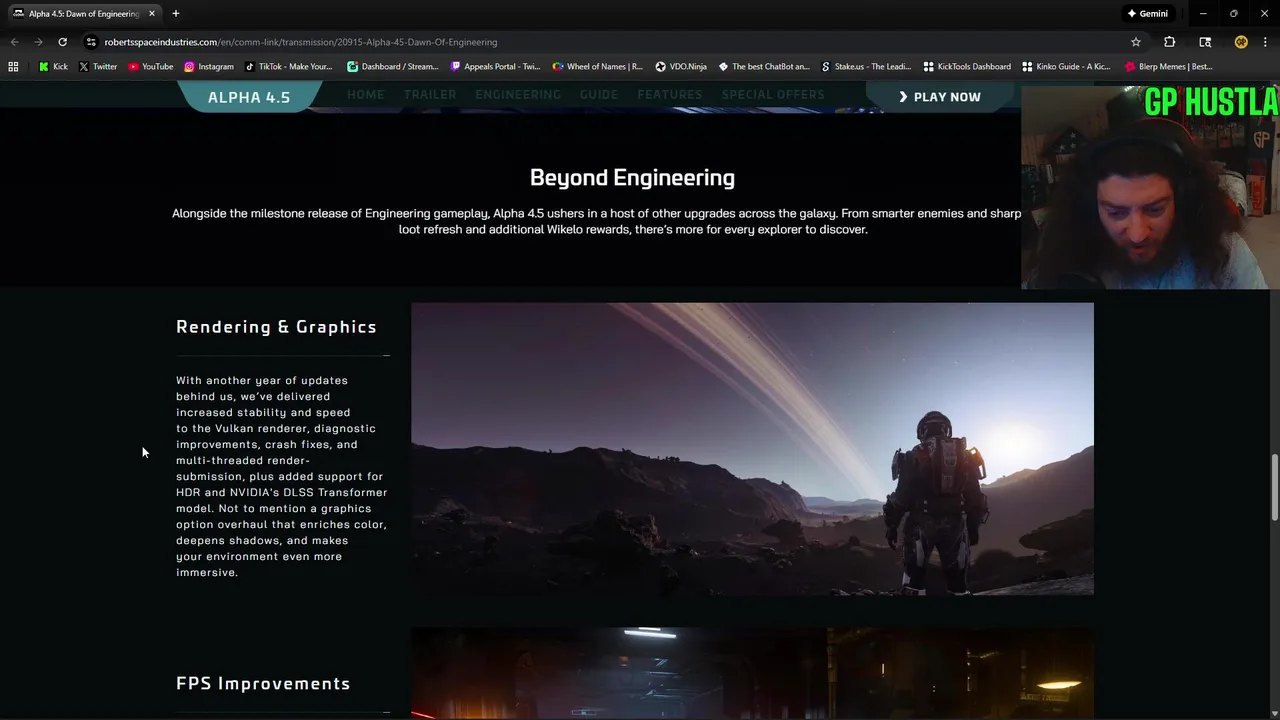Click the browser back arrow
This screenshot has height=720, width=1280.
point(14,42)
